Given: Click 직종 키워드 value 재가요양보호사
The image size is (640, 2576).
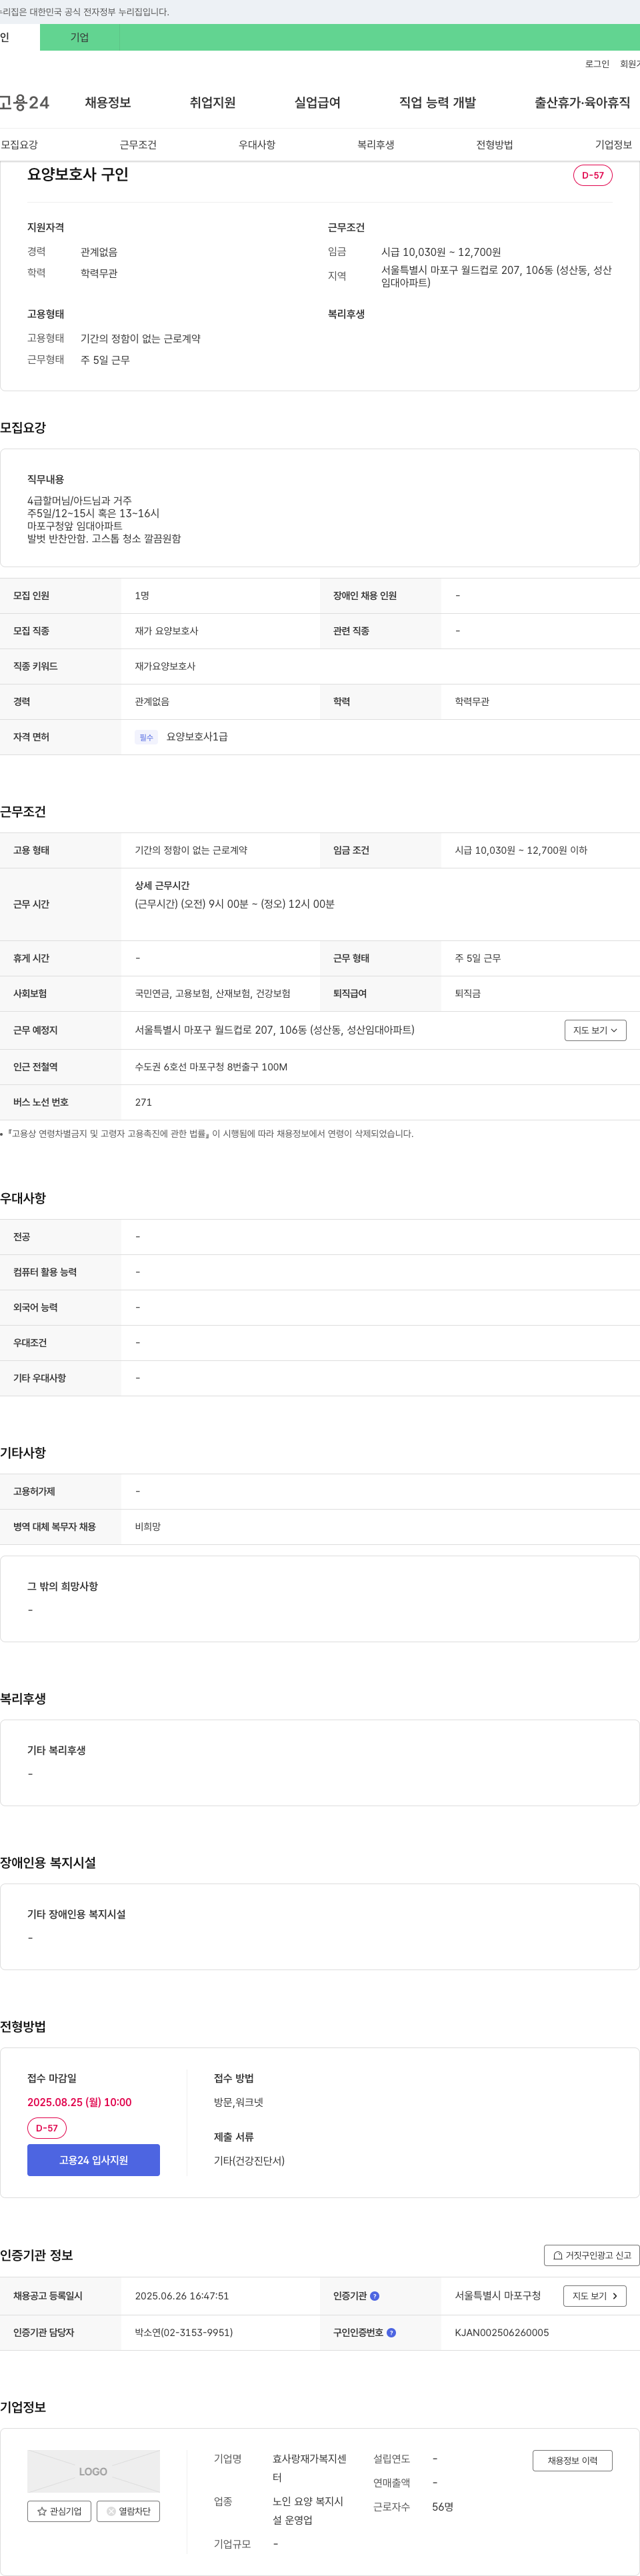Looking at the screenshot, I should click(x=165, y=666).
